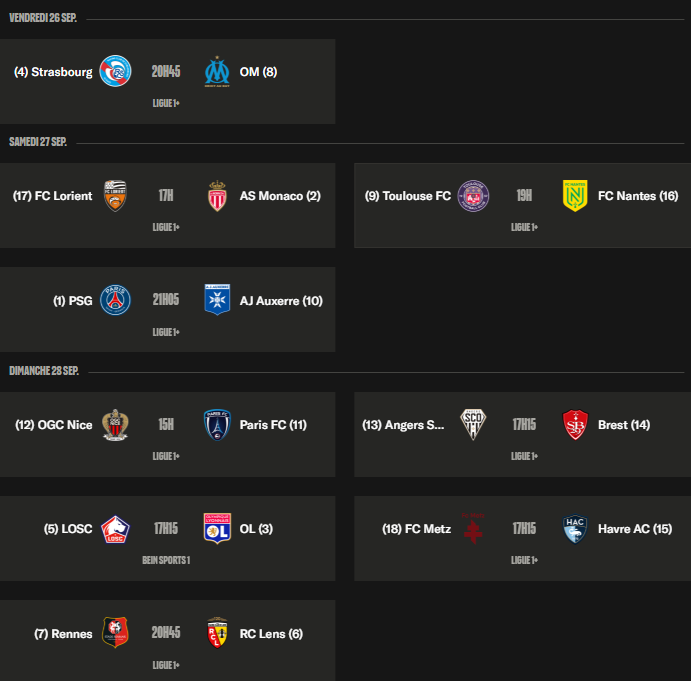Viewport: 691px width, 681px height.
Task: Select the 20H45 Strasbourg–OM kickoff time
Action: click(166, 71)
